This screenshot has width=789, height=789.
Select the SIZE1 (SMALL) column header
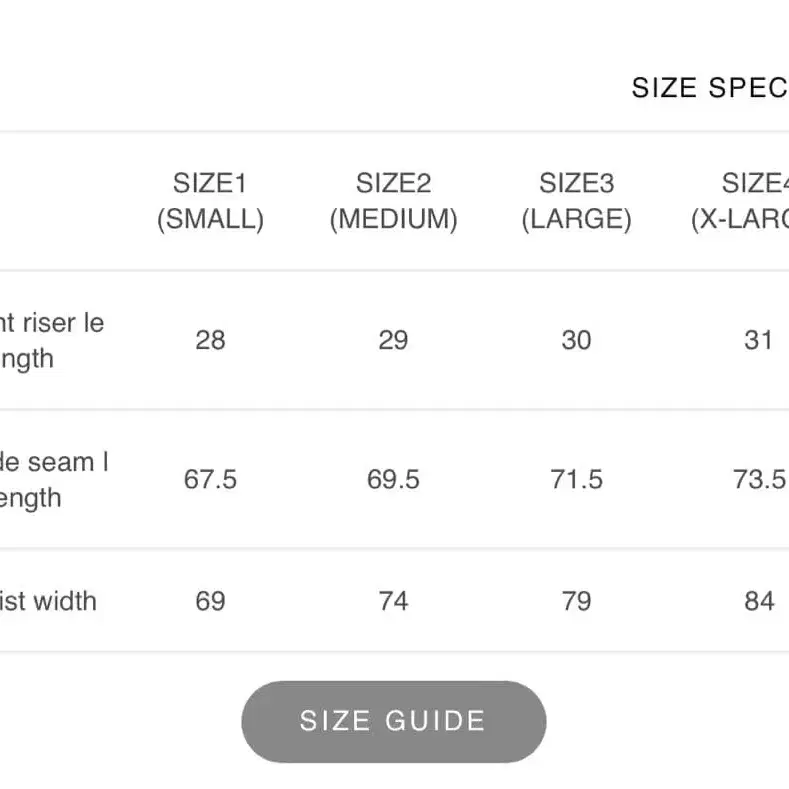(210, 201)
